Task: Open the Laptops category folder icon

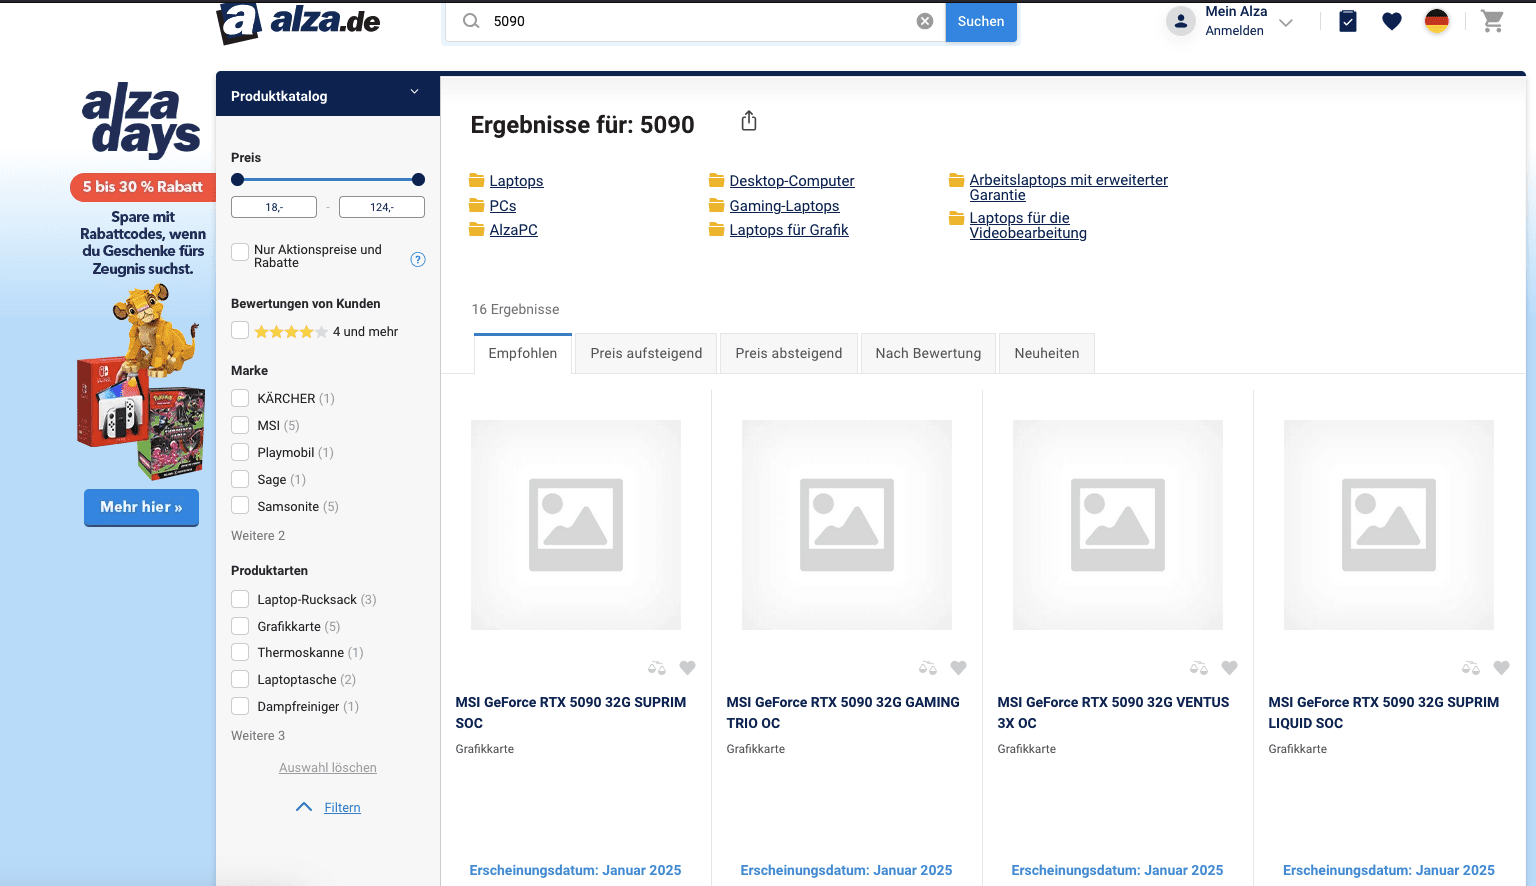Action: click(477, 180)
